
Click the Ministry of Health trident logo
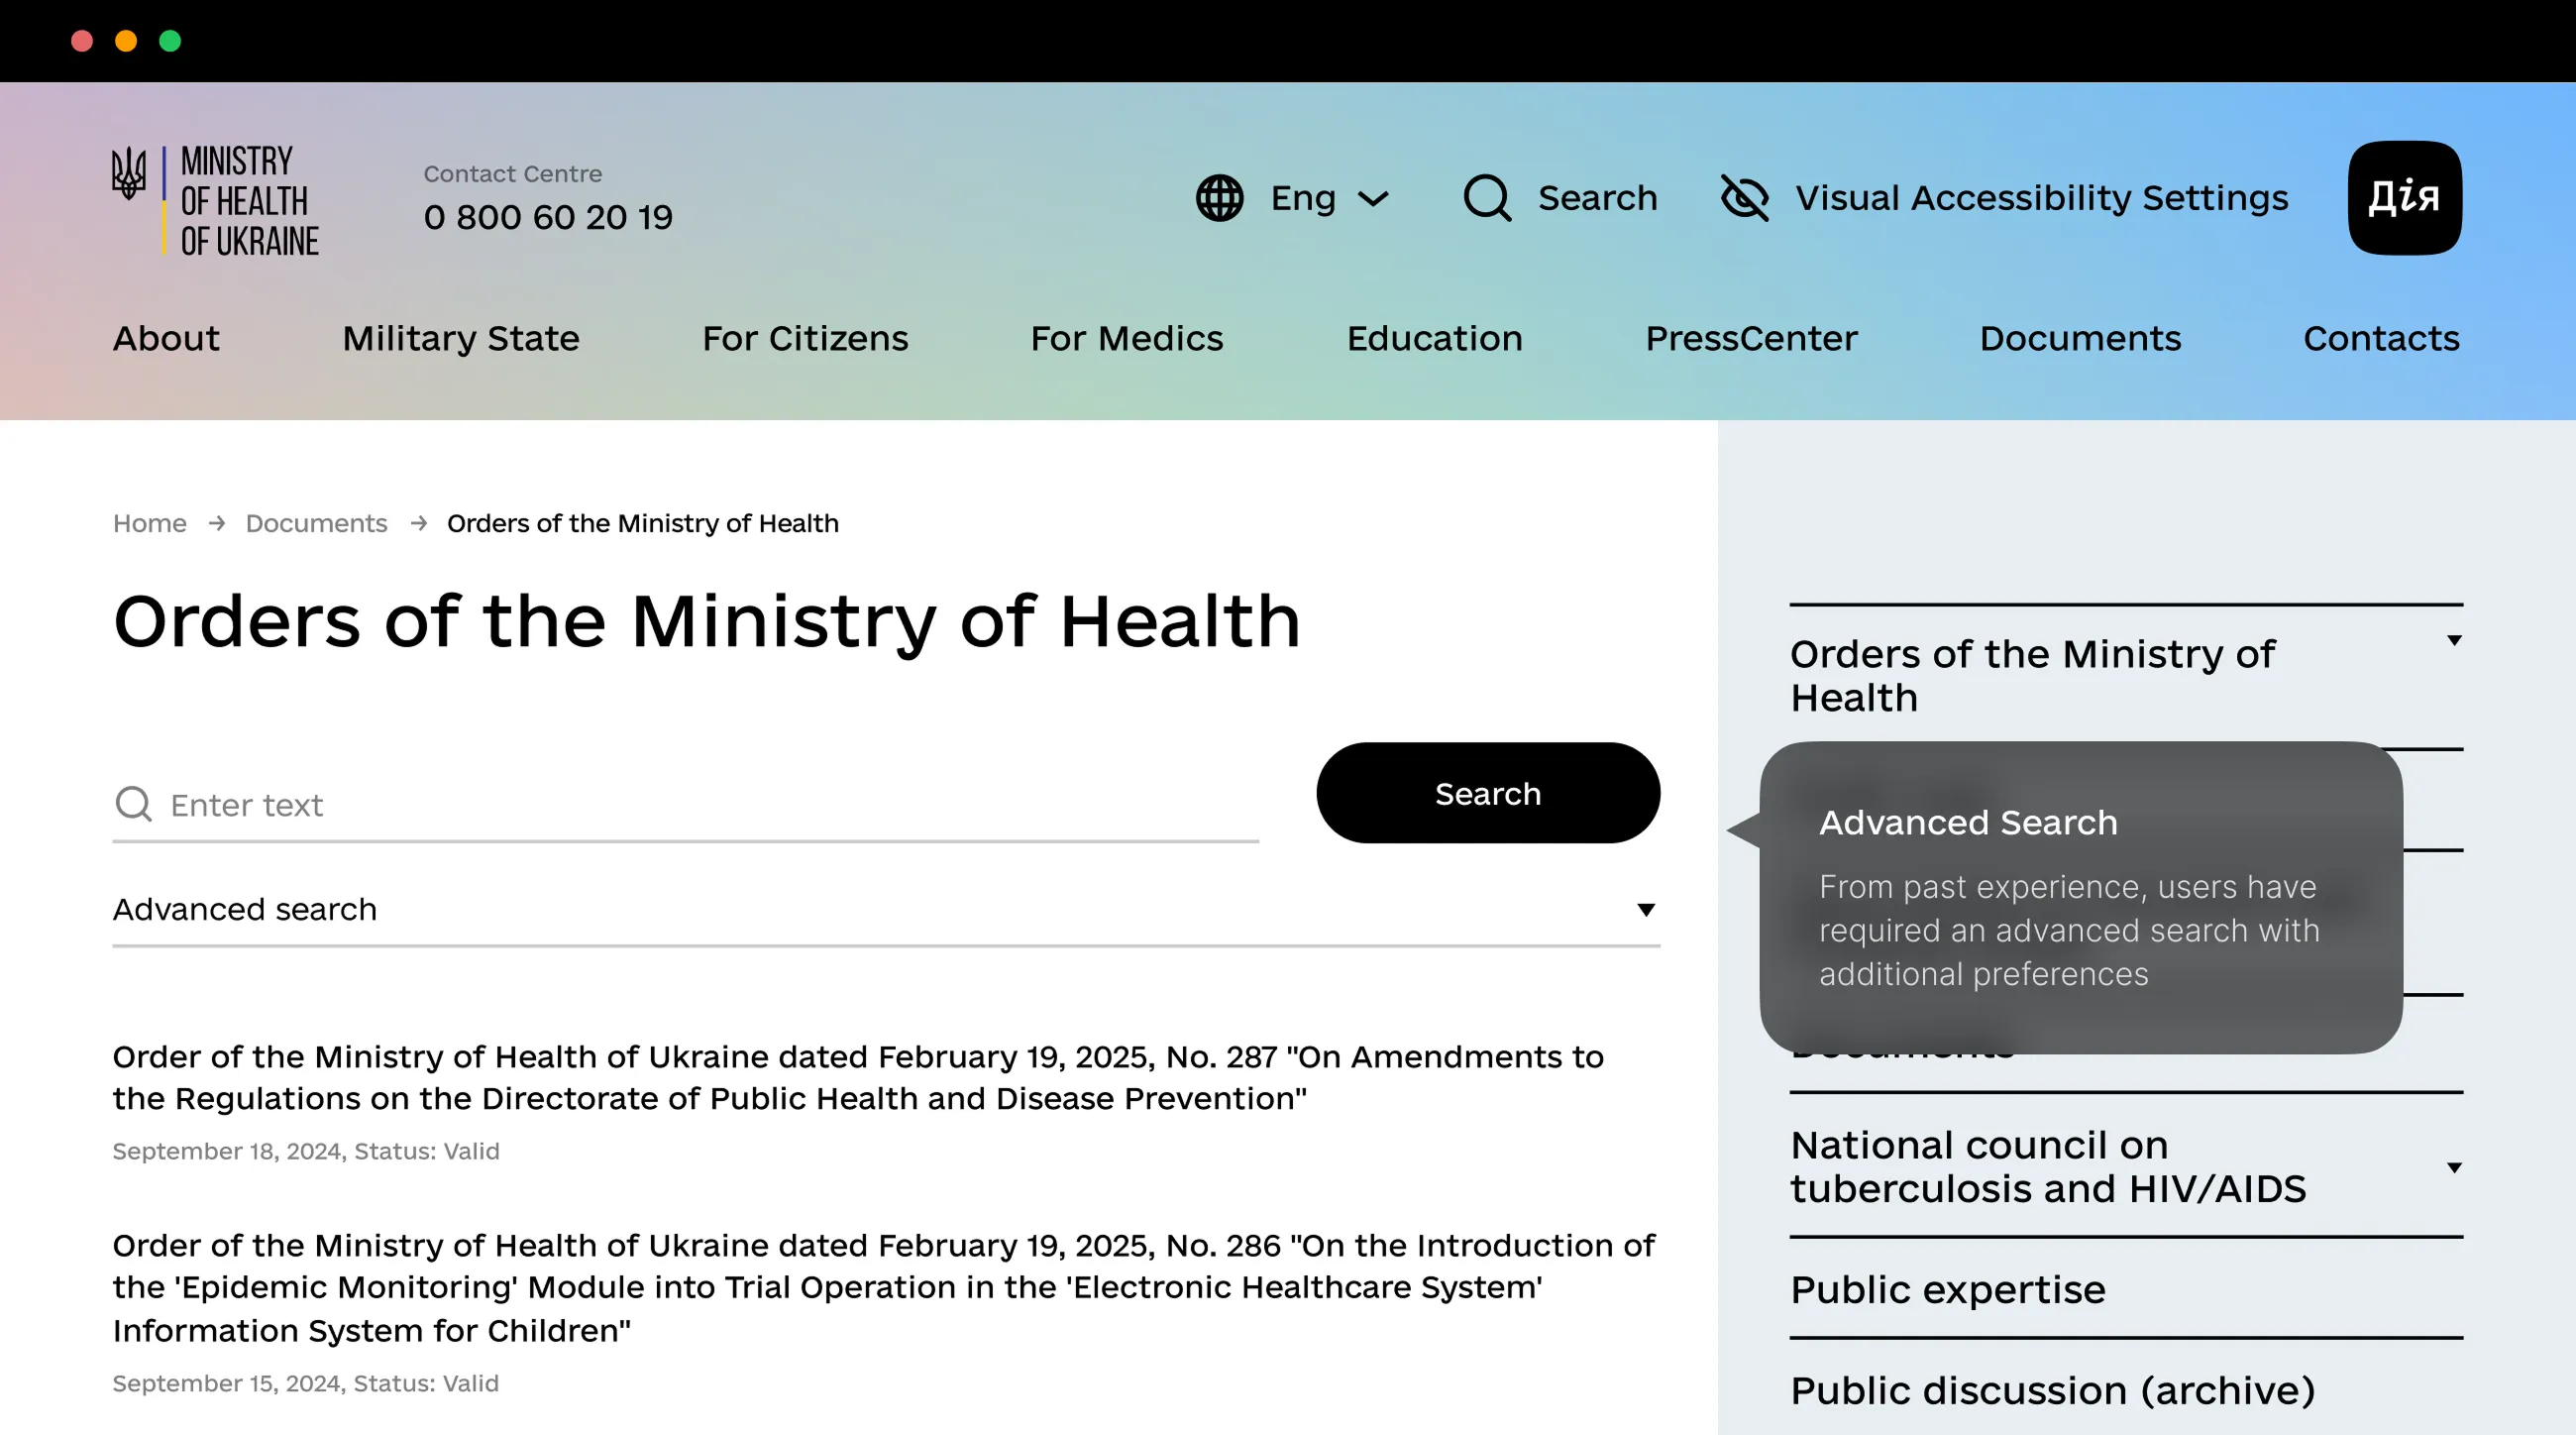(129, 175)
